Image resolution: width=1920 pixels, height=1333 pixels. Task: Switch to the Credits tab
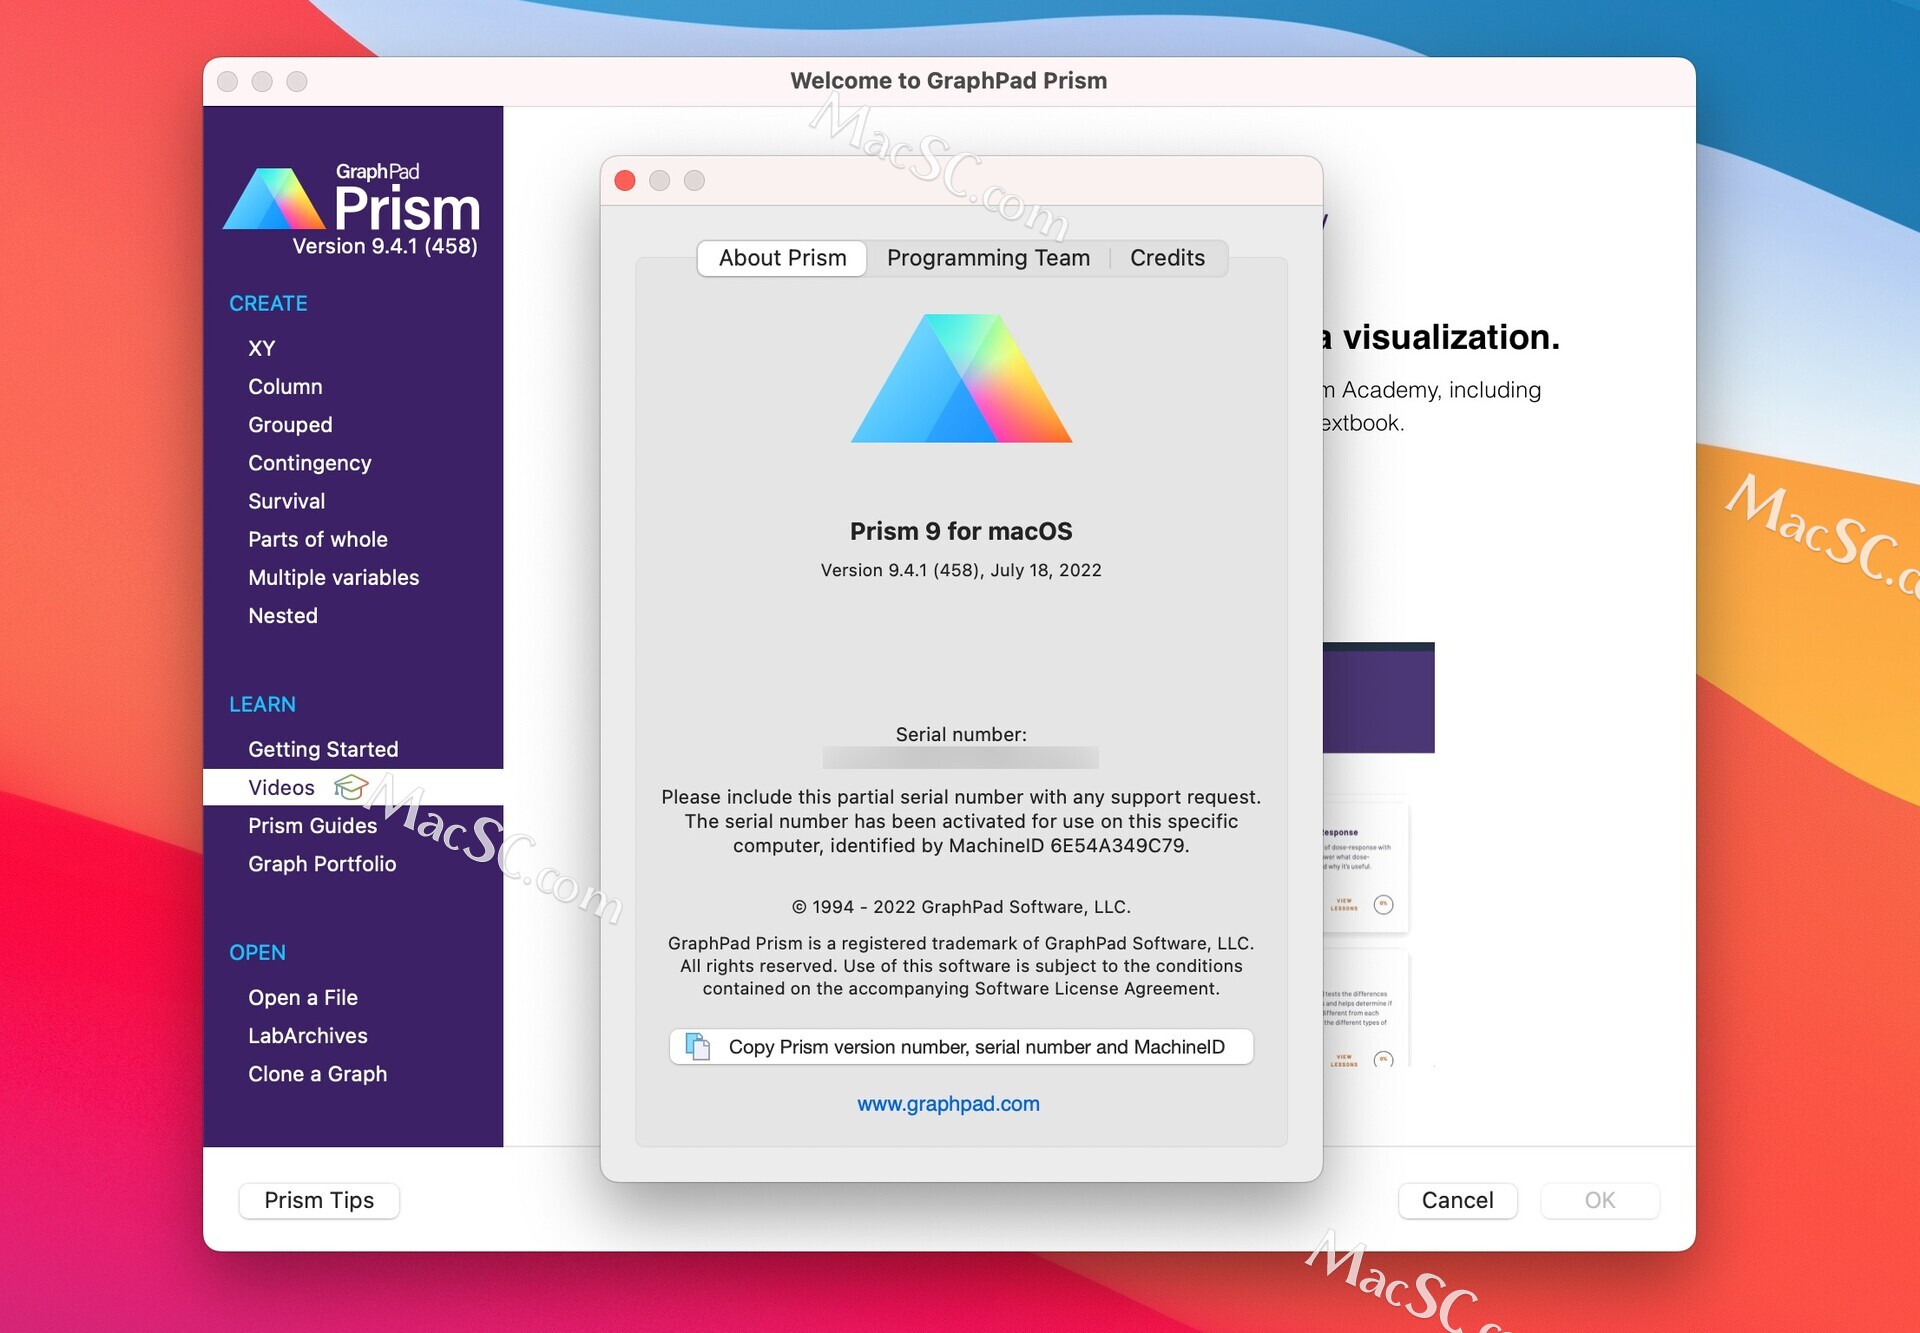click(x=1167, y=257)
